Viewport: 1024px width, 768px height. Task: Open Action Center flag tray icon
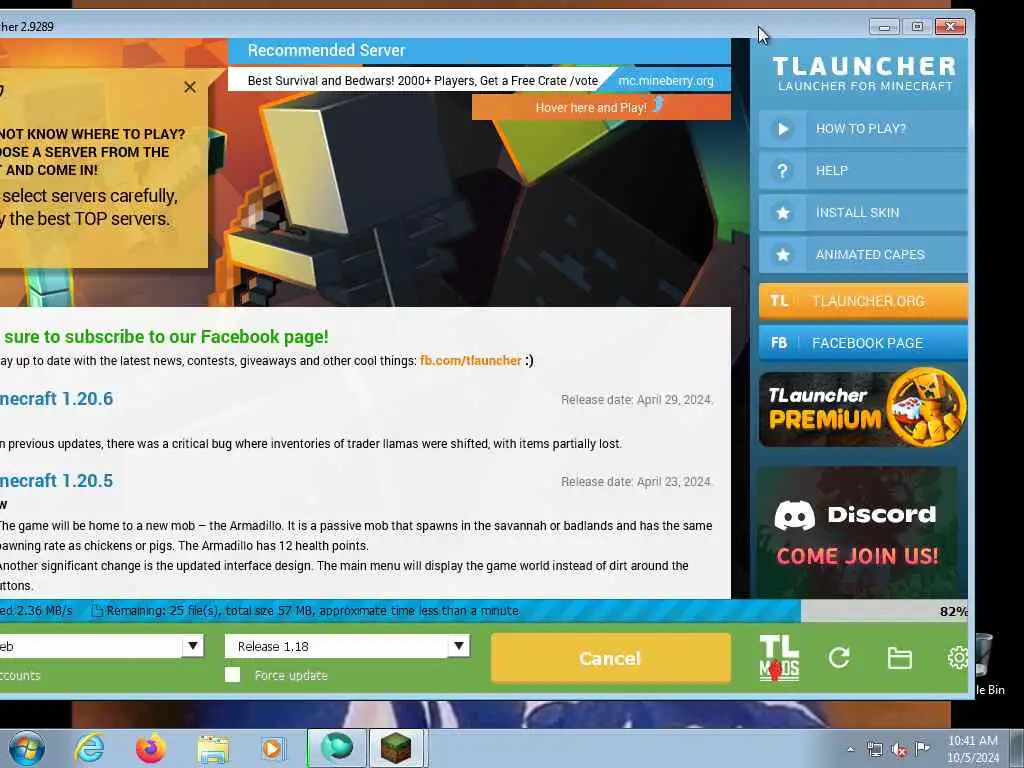point(922,749)
